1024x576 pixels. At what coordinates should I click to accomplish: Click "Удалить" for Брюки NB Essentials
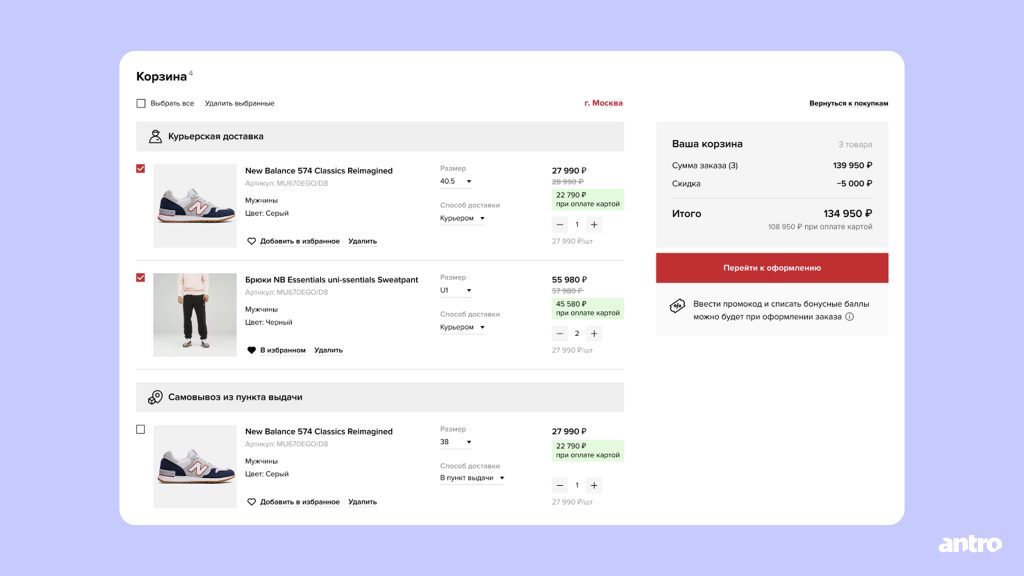[x=328, y=350]
